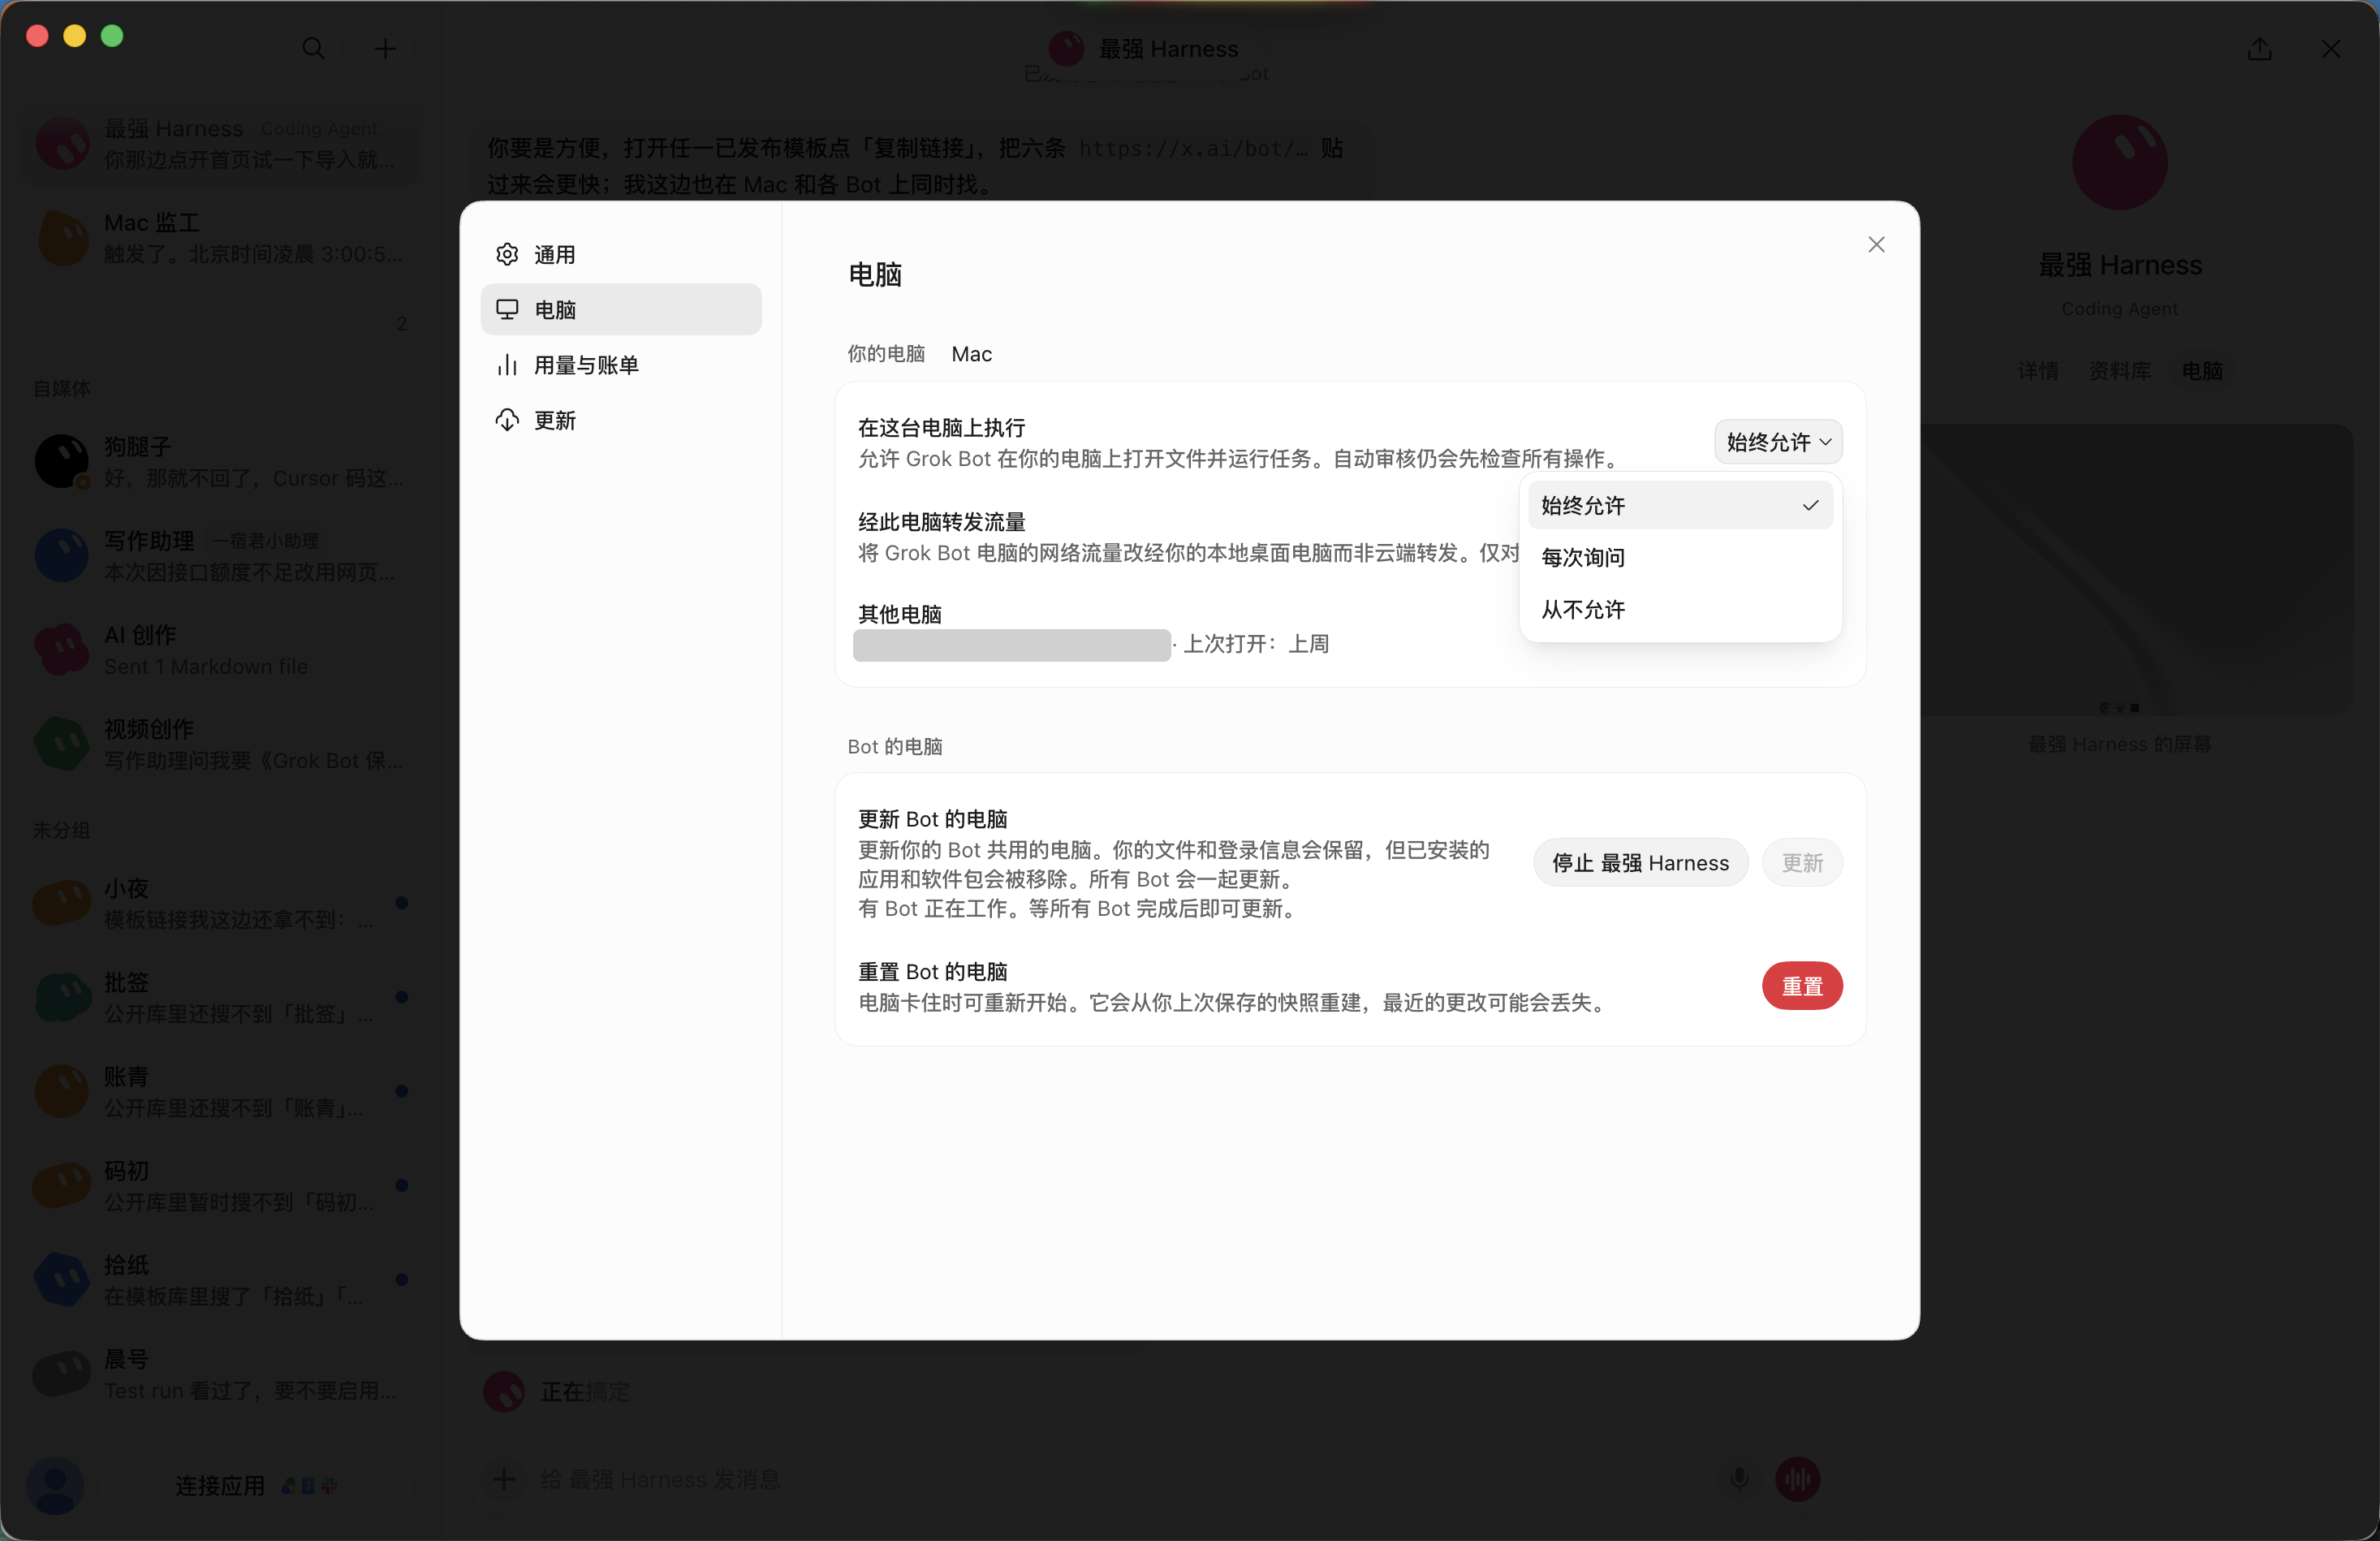Collapse the 始终允许 permission dropdown

click(1778, 441)
